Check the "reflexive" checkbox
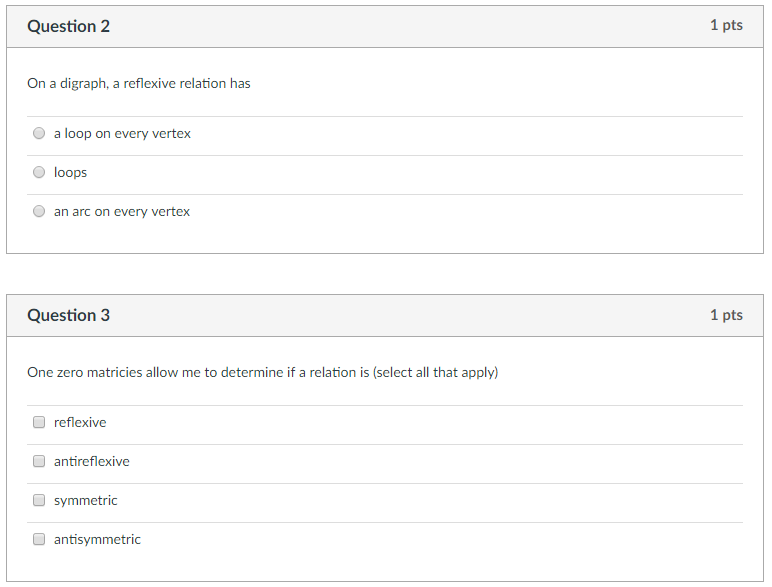Image resolution: width=772 pixels, height=587 pixels. (x=39, y=422)
